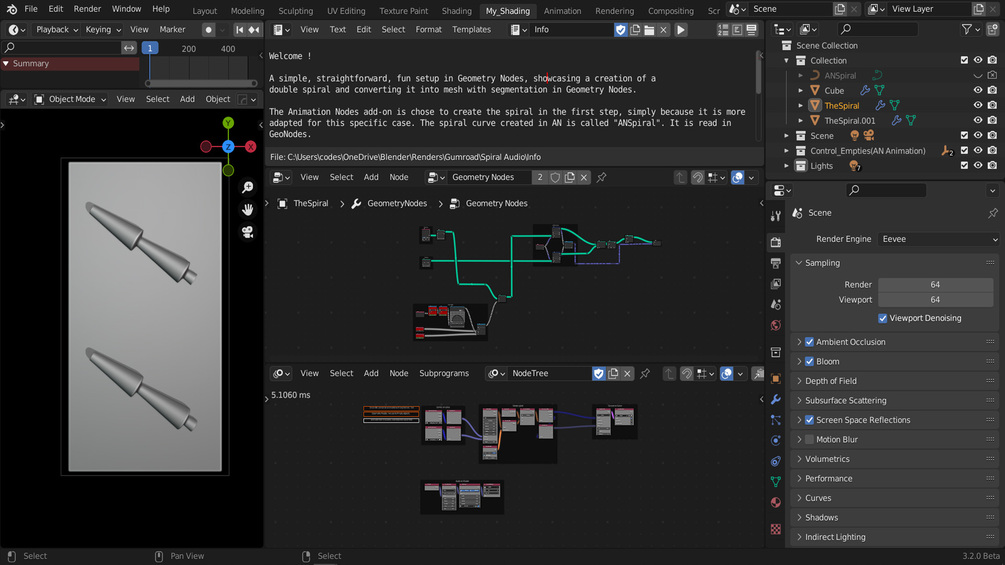1005x565 pixels.
Task: Open the World properties tab
Action: pos(776,325)
